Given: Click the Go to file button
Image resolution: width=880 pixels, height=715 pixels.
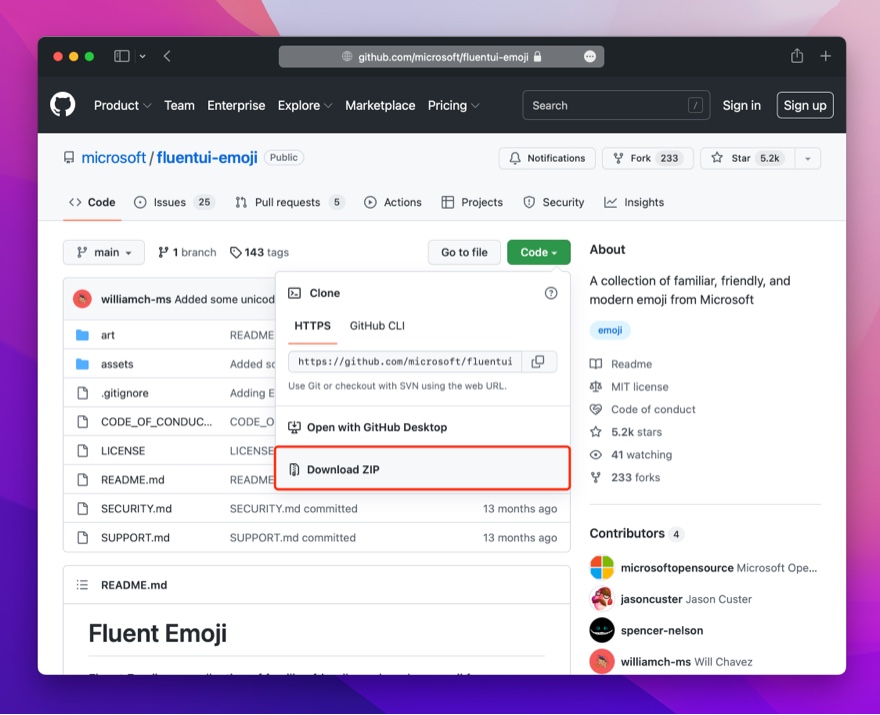Looking at the screenshot, I should [x=464, y=253].
